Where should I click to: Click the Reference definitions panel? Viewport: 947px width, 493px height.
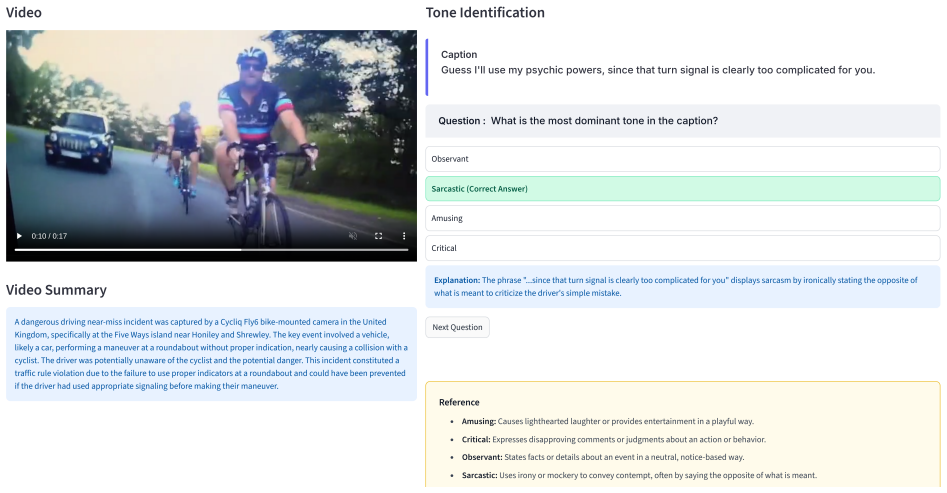pos(682,435)
